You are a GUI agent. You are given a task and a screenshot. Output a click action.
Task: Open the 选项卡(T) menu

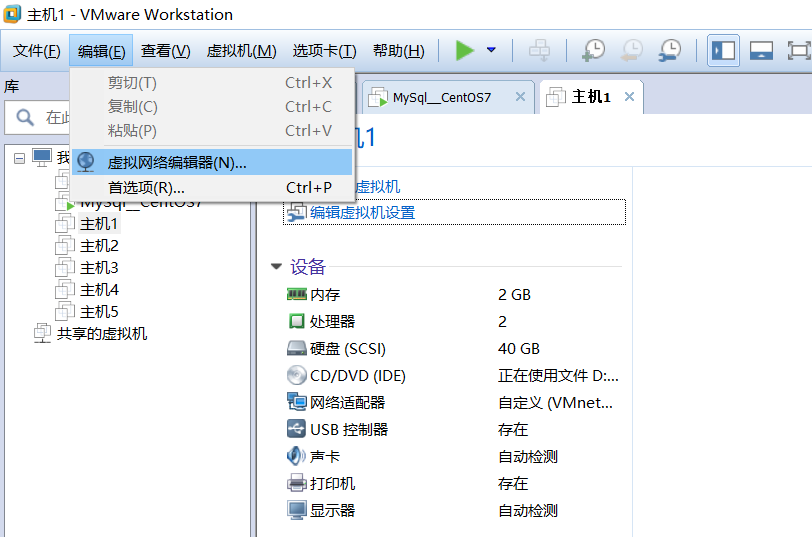tap(324, 51)
